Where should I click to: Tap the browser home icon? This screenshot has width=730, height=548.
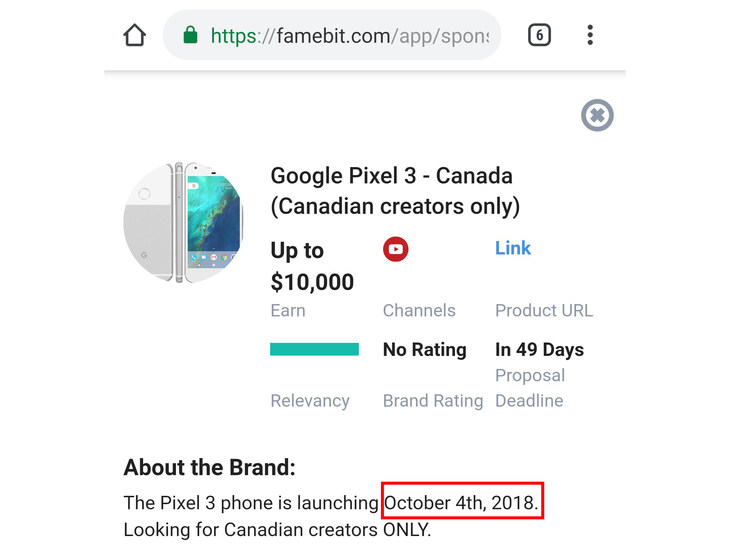point(135,35)
